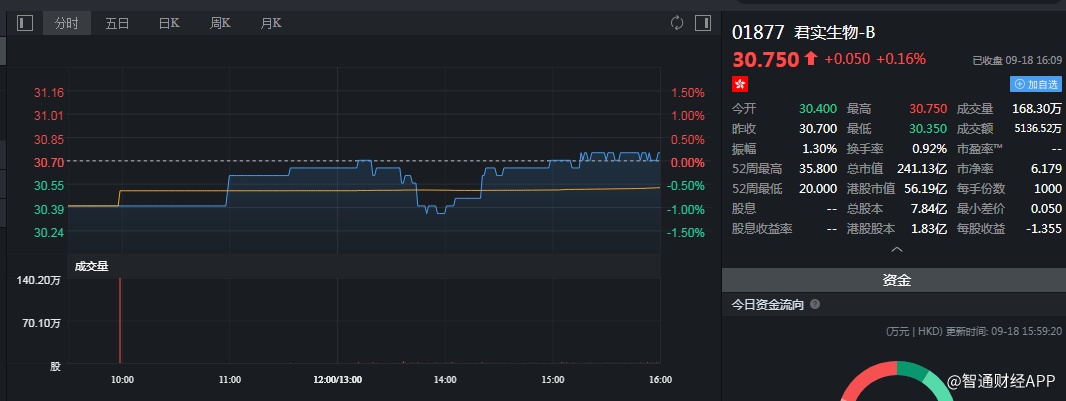The height and width of the screenshot is (401, 1066).
Task: Select the 日K daily candlestick tab
Action: point(169,23)
